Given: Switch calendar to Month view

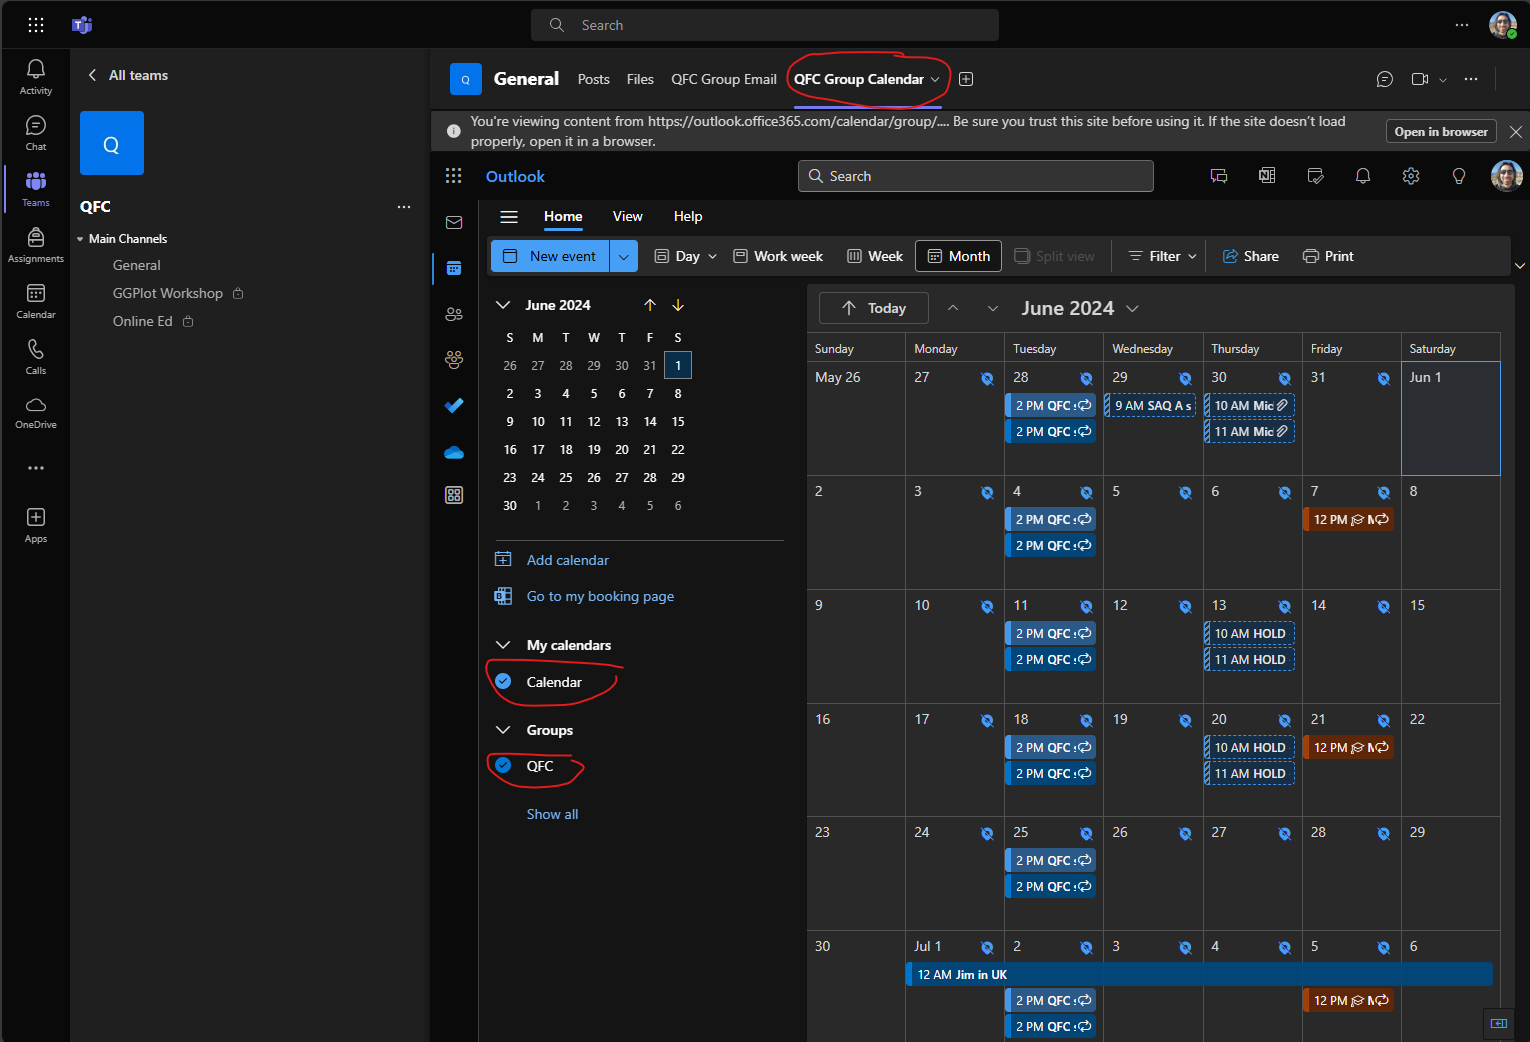Looking at the screenshot, I should (x=959, y=256).
